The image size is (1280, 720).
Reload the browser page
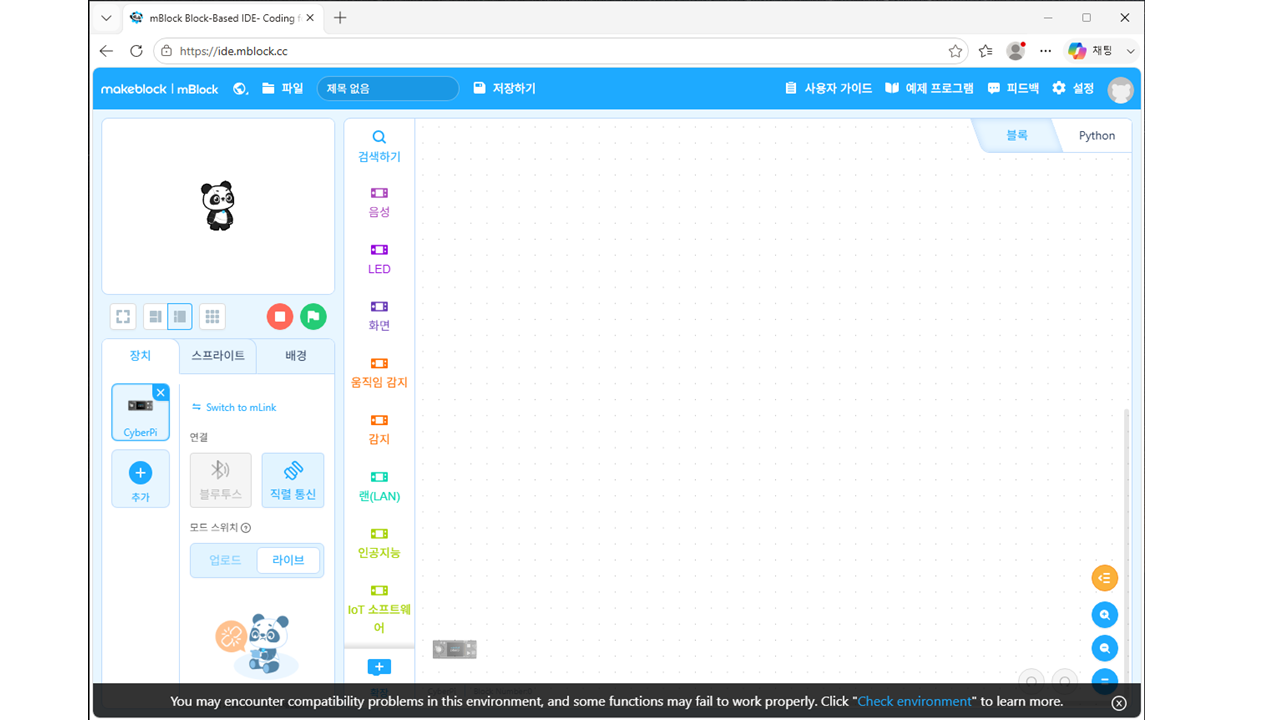[x=136, y=51]
